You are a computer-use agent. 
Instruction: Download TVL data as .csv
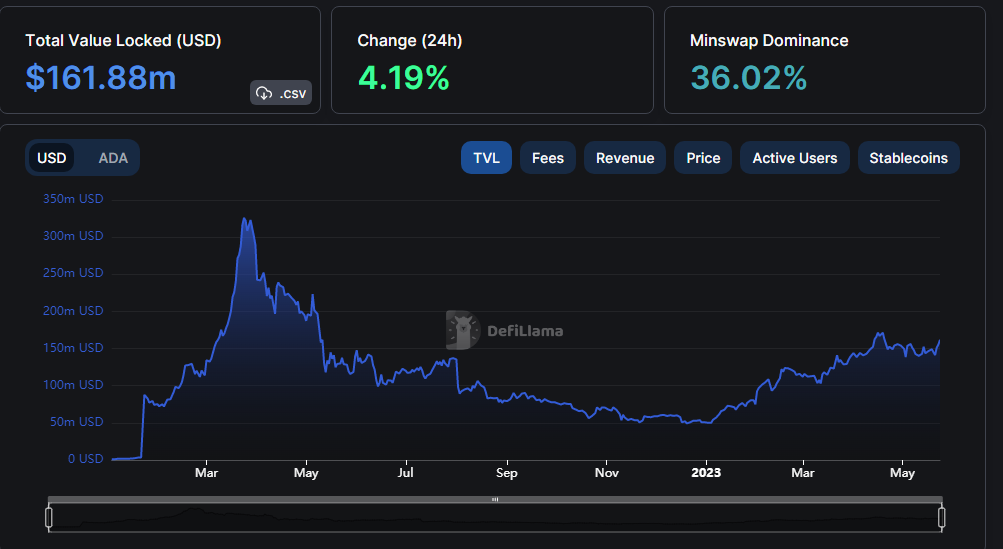coord(281,93)
